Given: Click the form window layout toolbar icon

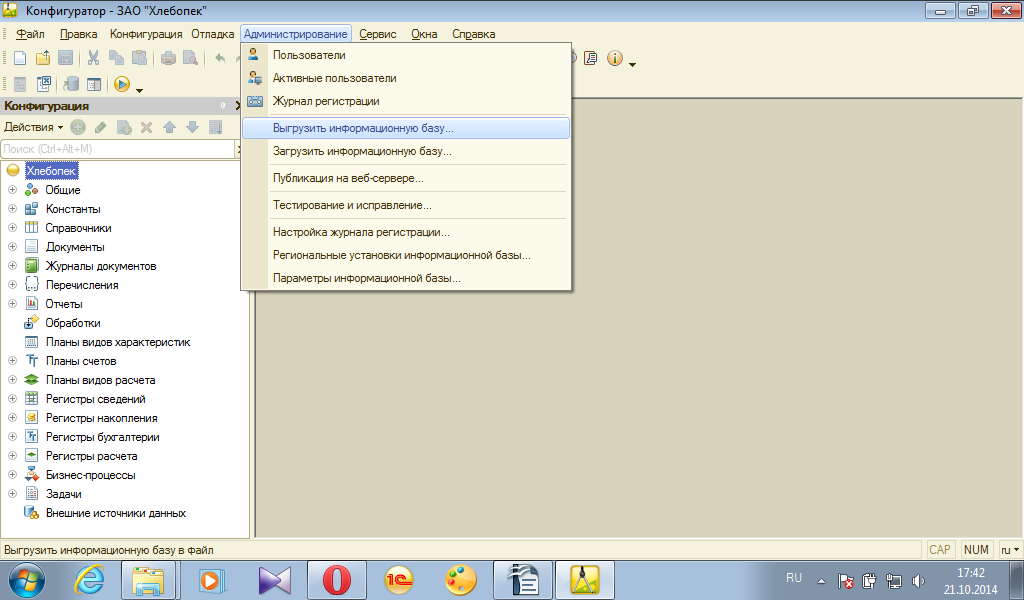Looking at the screenshot, I should [94, 84].
